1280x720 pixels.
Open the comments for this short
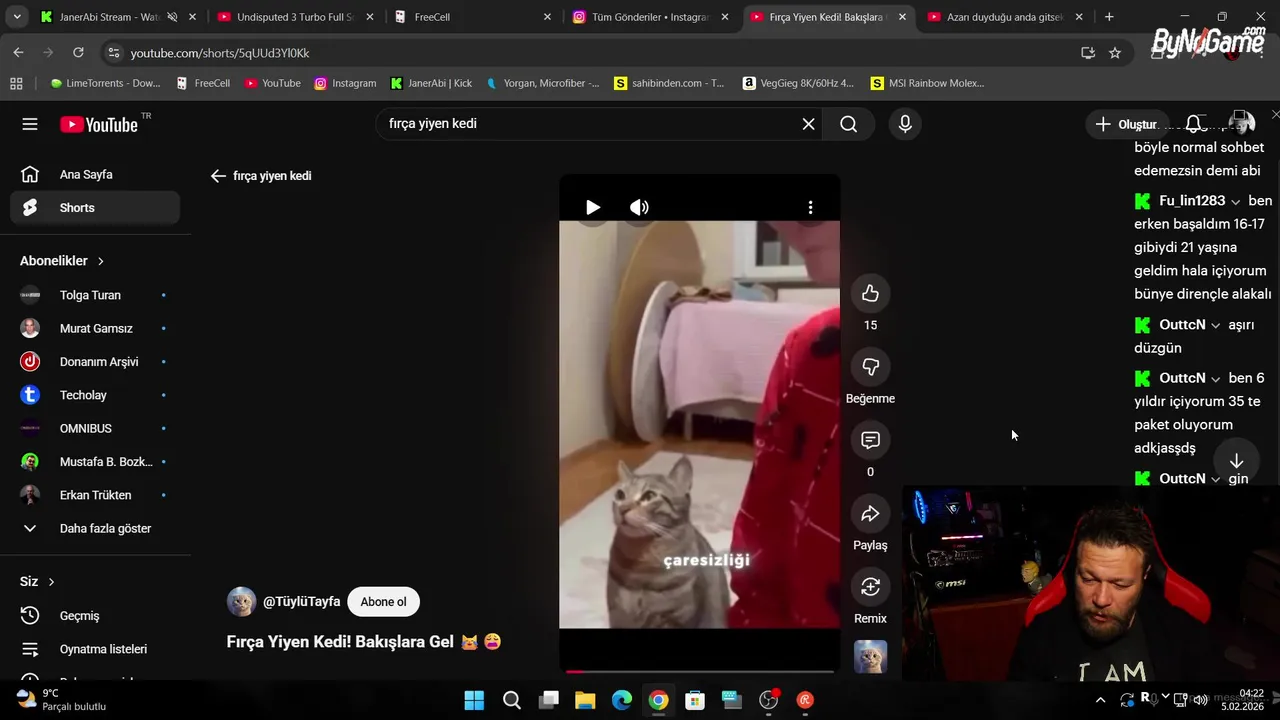pos(870,440)
